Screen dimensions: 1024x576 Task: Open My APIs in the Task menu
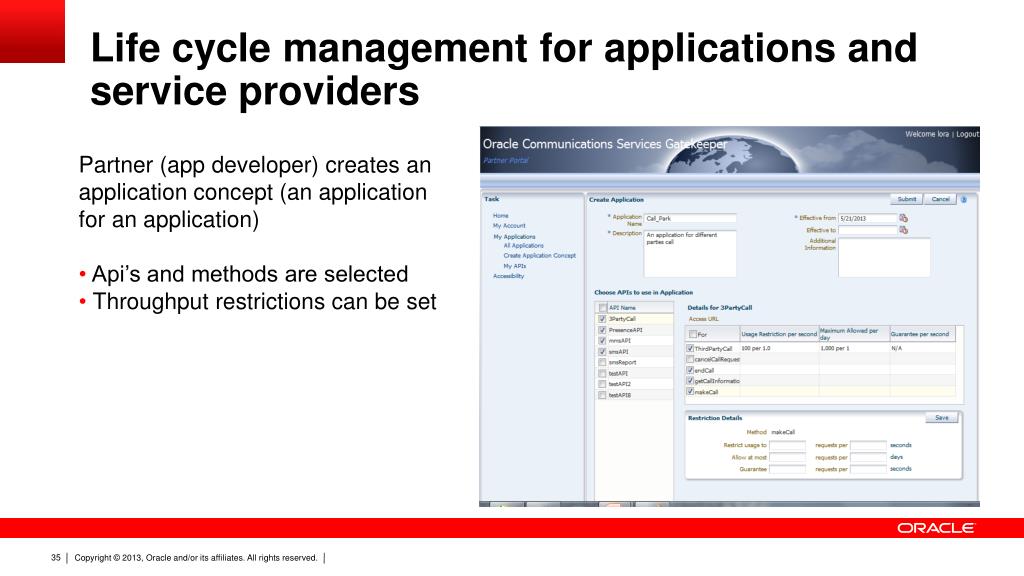click(x=514, y=266)
